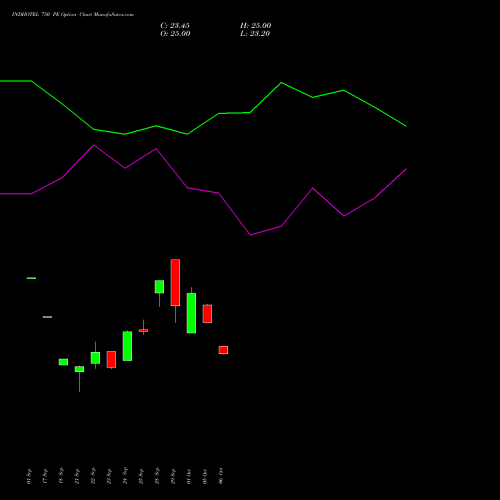The image size is (500, 500).
Task: Click the low value L: 23.20
Action: point(255,34)
